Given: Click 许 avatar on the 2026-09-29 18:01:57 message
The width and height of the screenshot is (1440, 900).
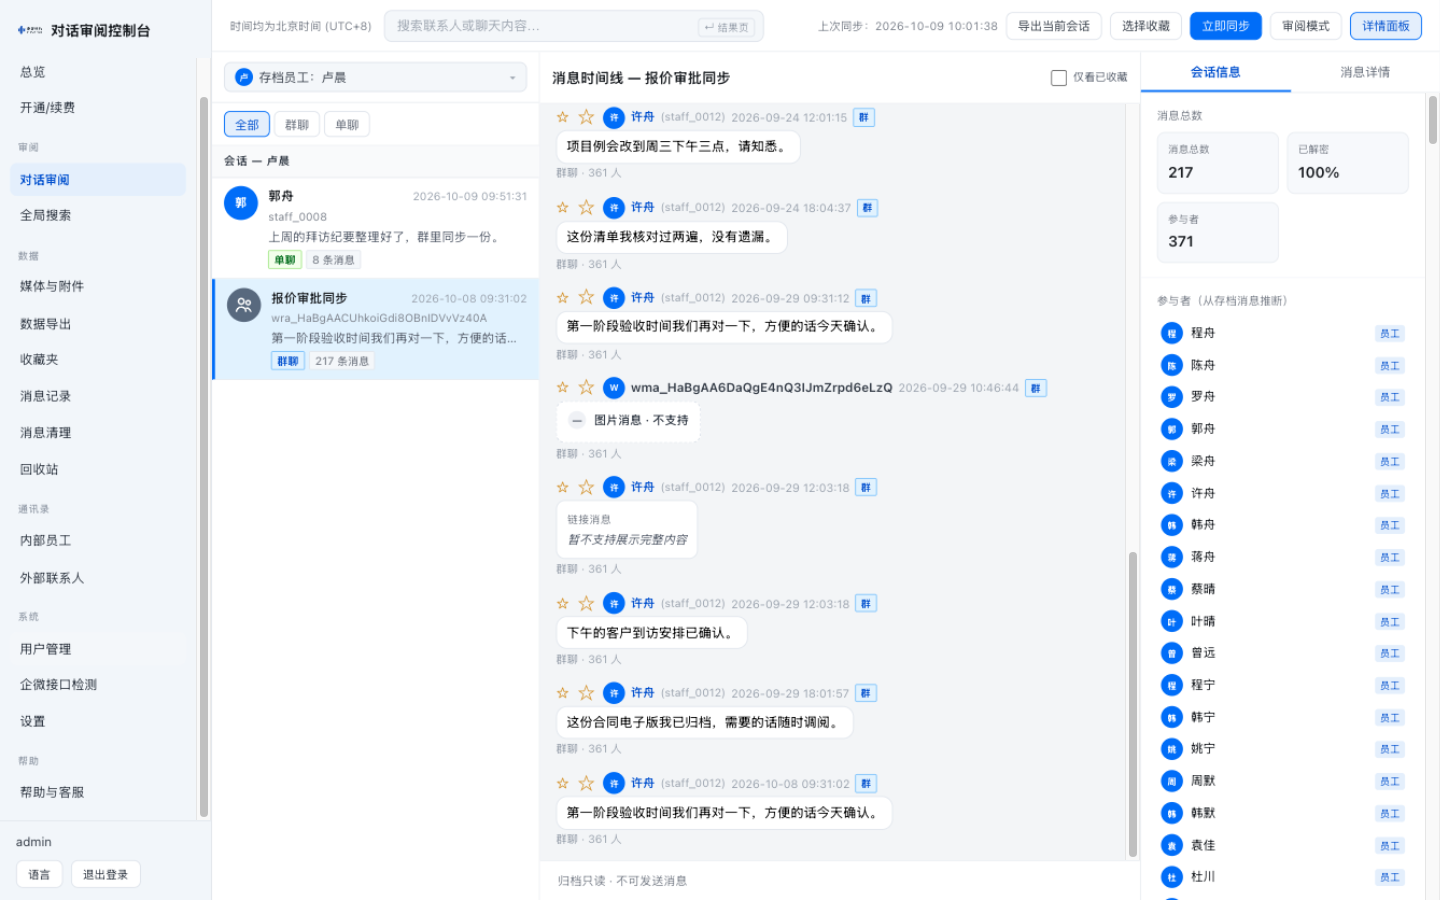Looking at the screenshot, I should point(614,693).
